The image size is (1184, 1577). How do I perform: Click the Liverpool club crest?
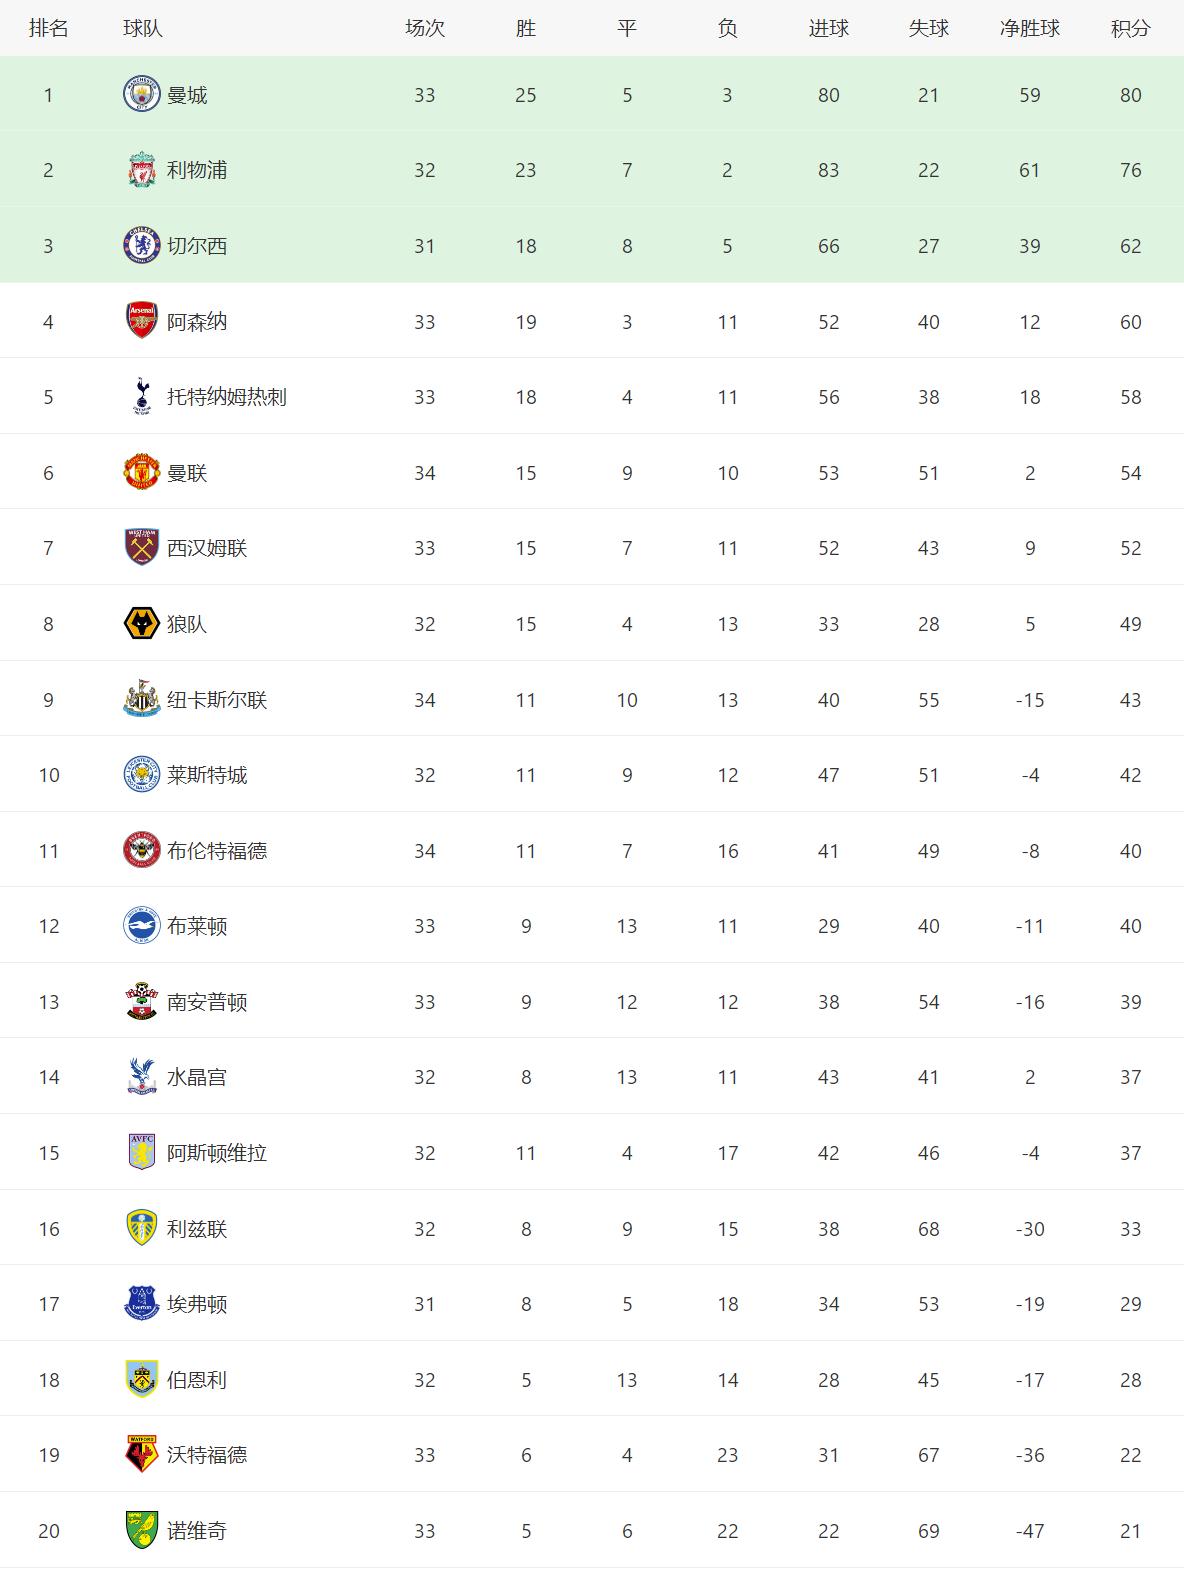tap(141, 170)
